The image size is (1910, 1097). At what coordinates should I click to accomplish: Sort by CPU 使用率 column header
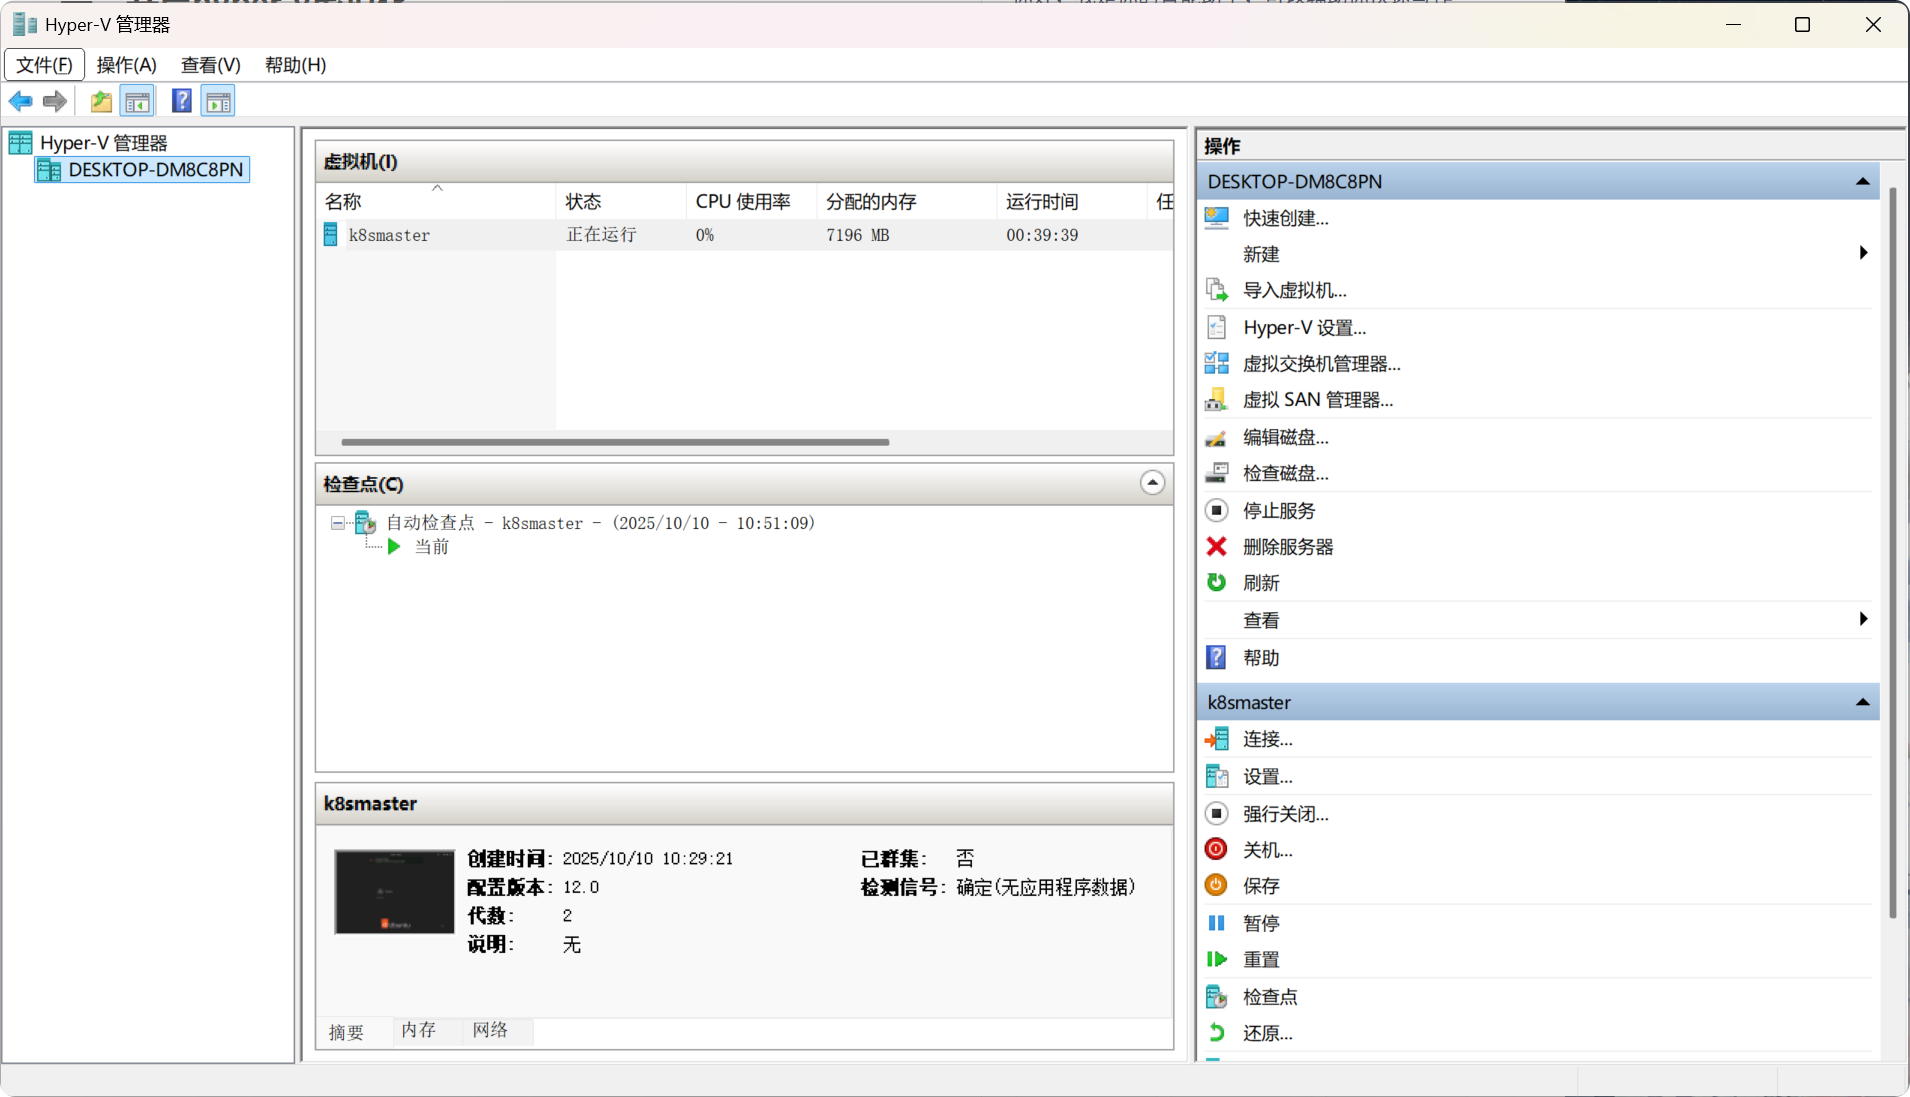(x=751, y=201)
